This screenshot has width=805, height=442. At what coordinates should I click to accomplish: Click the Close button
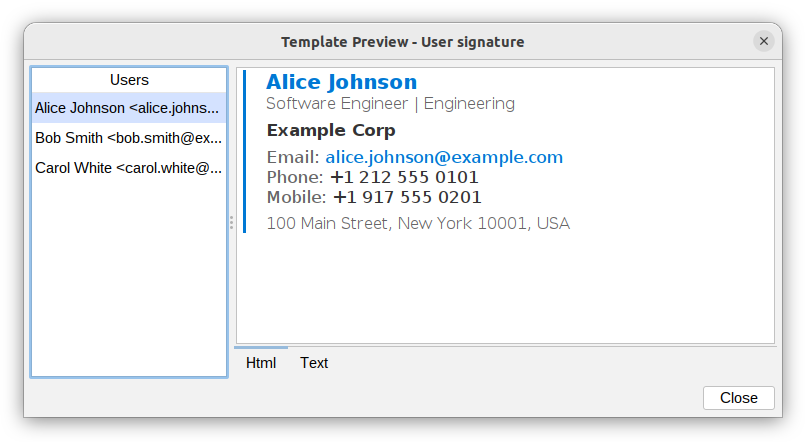[738, 398]
